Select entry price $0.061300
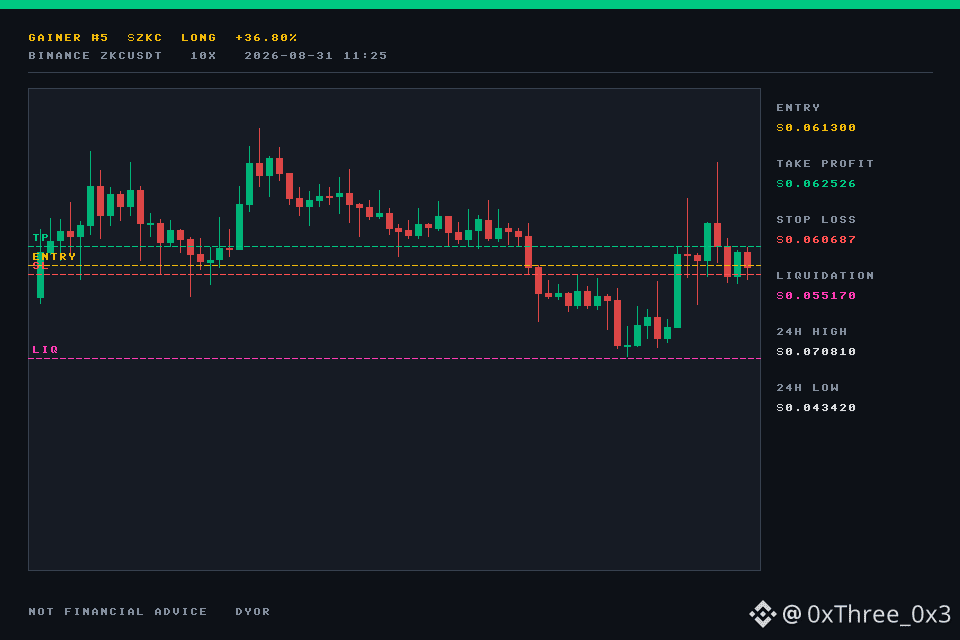960x640 pixels. [816, 128]
